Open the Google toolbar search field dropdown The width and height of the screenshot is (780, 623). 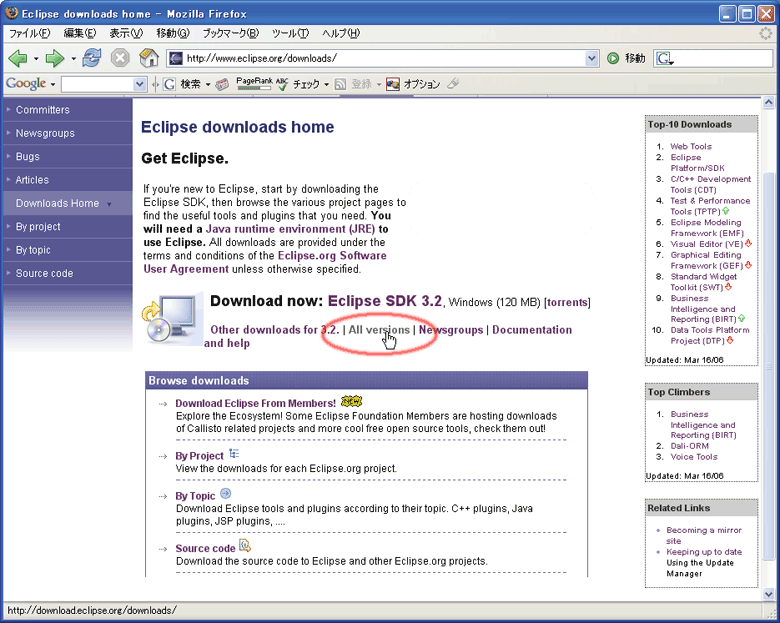click(140, 84)
